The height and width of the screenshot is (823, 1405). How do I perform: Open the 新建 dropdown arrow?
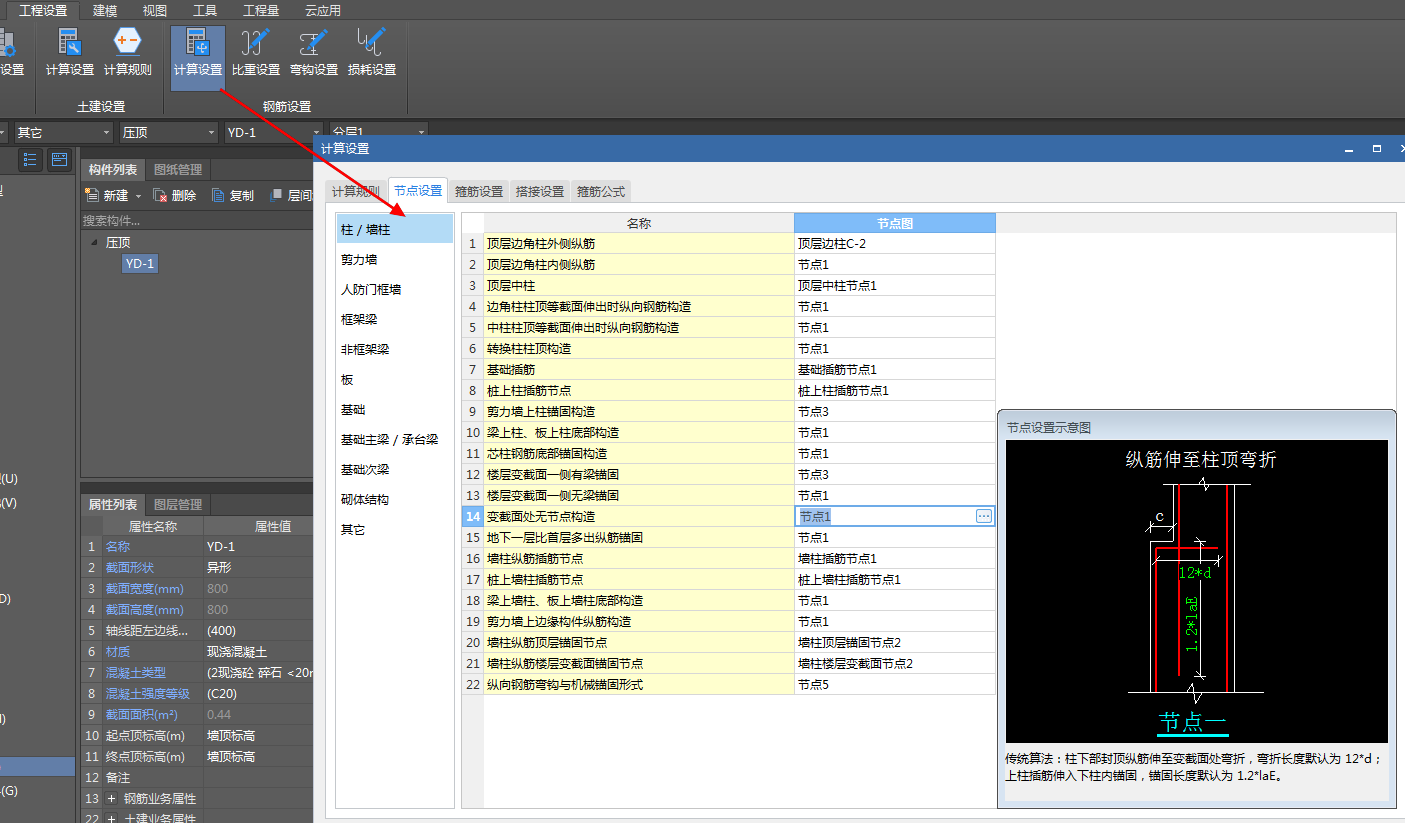(139, 197)
